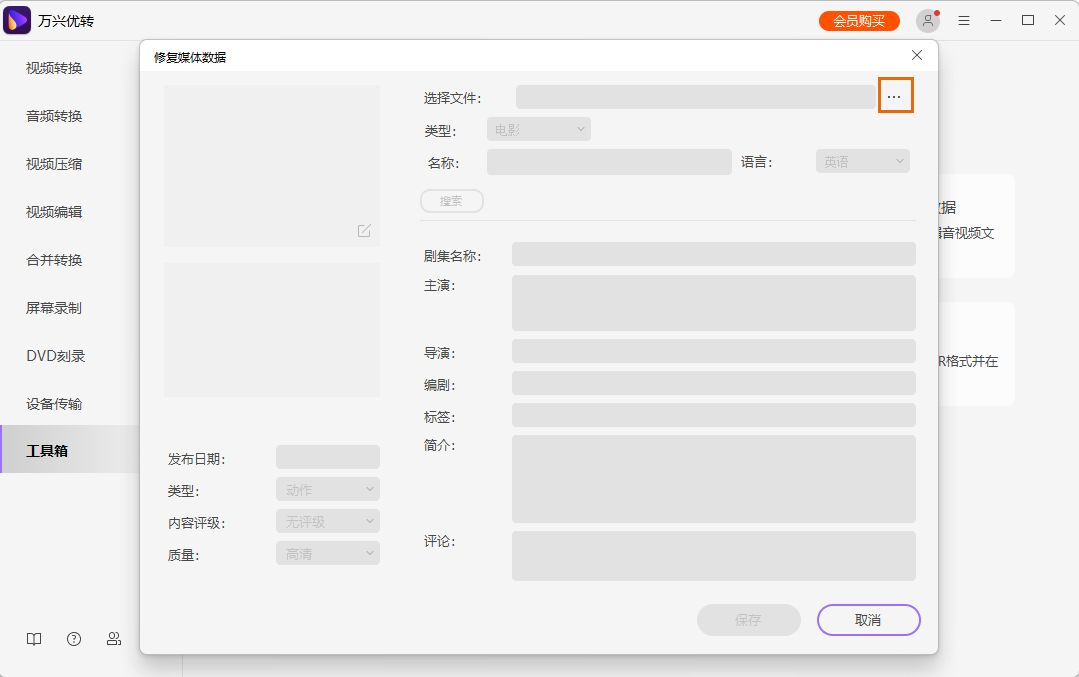The height and width of the screenshot is (677, 1079).
Task: Click the browse file ellipsis icon
Action: pyautogui.click(x=895, y=95)
